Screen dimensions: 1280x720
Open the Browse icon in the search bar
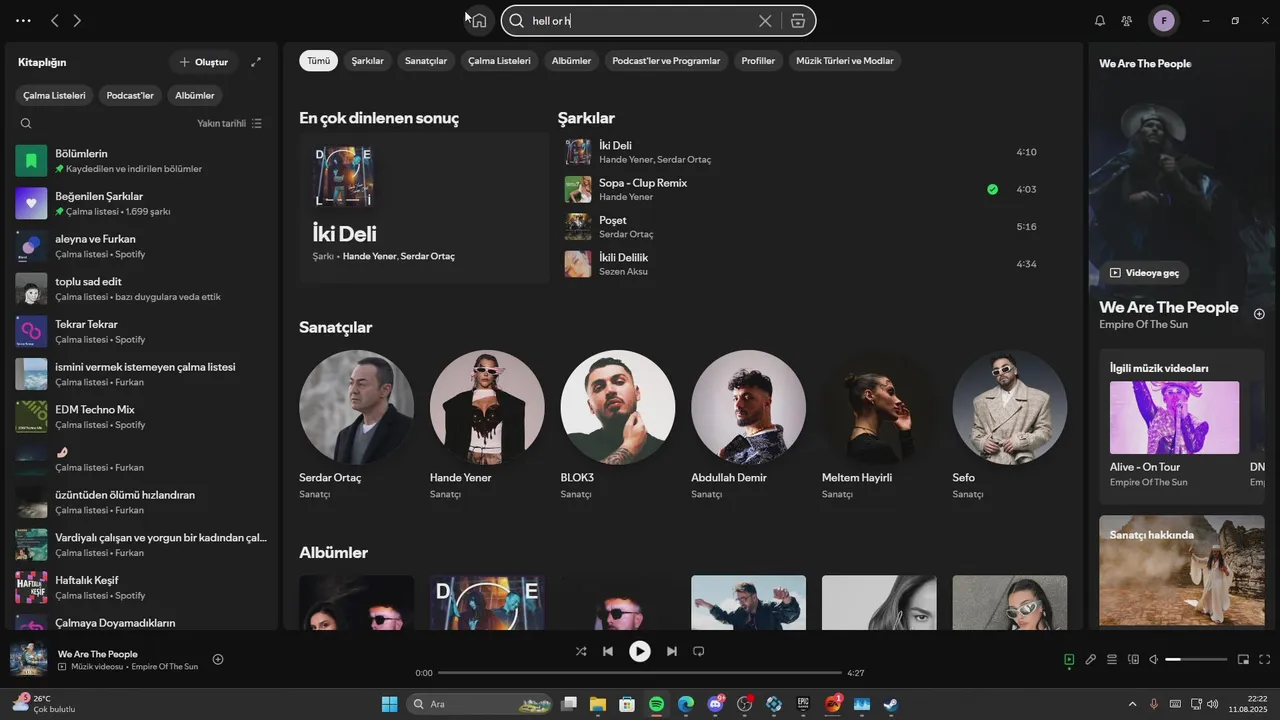pyautogui.click(x=797, y=21)
